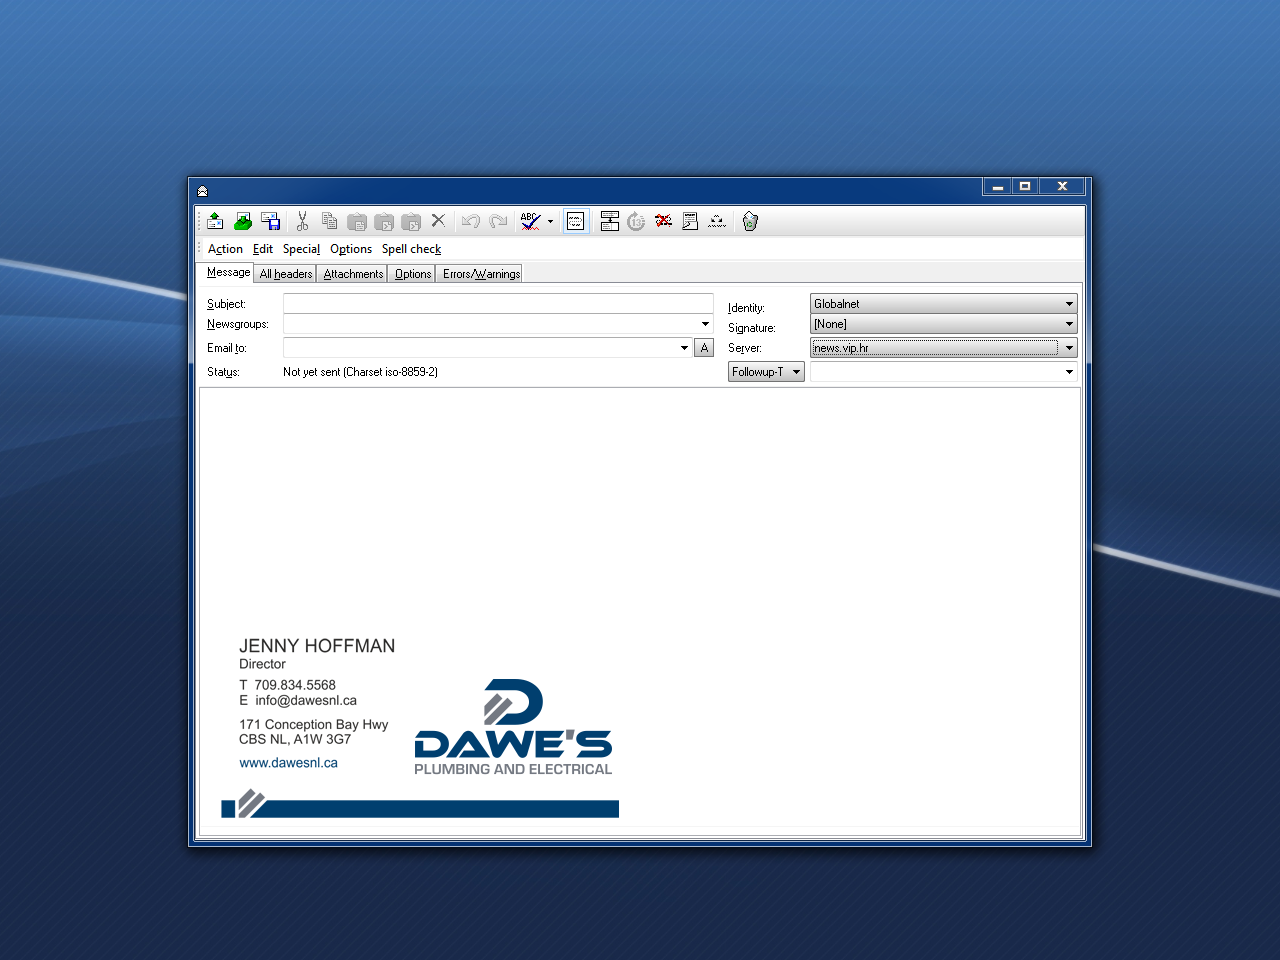Switch to the Attachments tab
Viewport: 1280px width, 960px height.
[353, 274]
